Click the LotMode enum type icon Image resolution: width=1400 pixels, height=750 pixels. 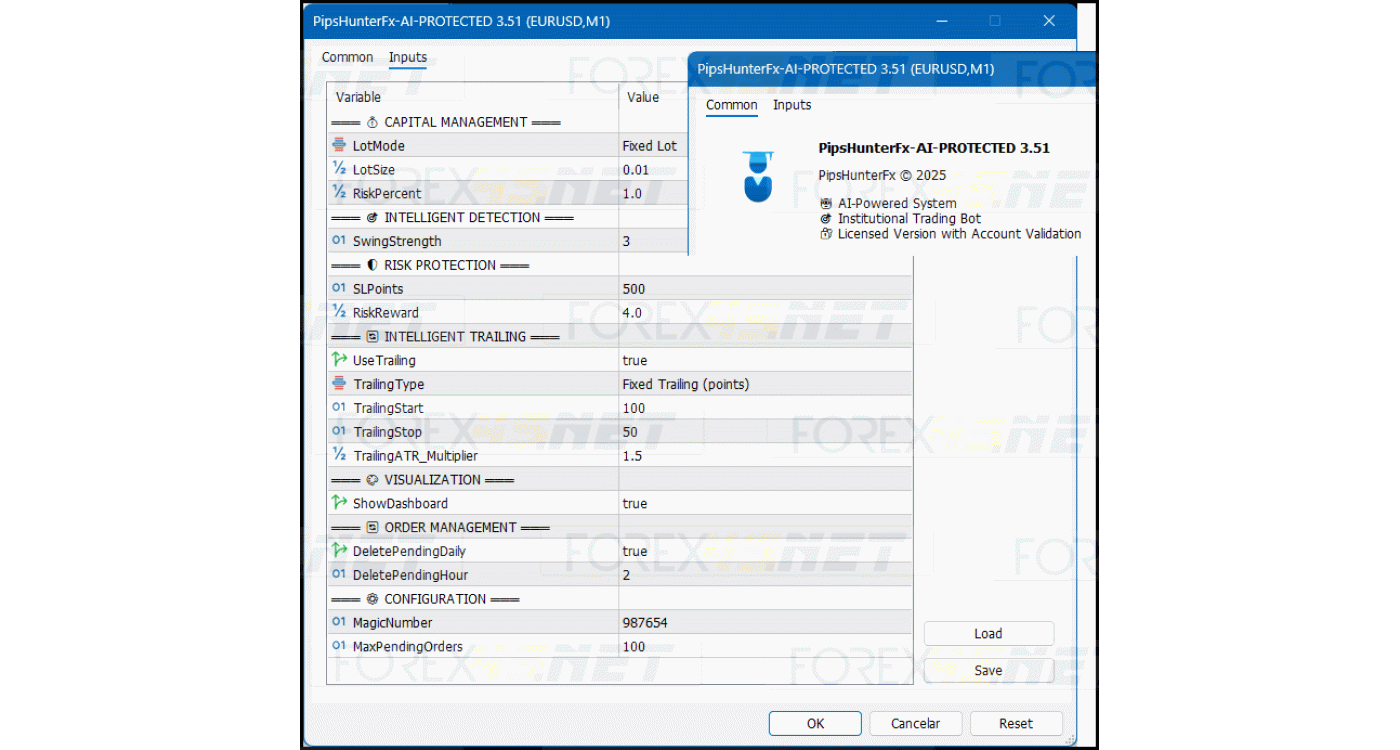point(339,146)
